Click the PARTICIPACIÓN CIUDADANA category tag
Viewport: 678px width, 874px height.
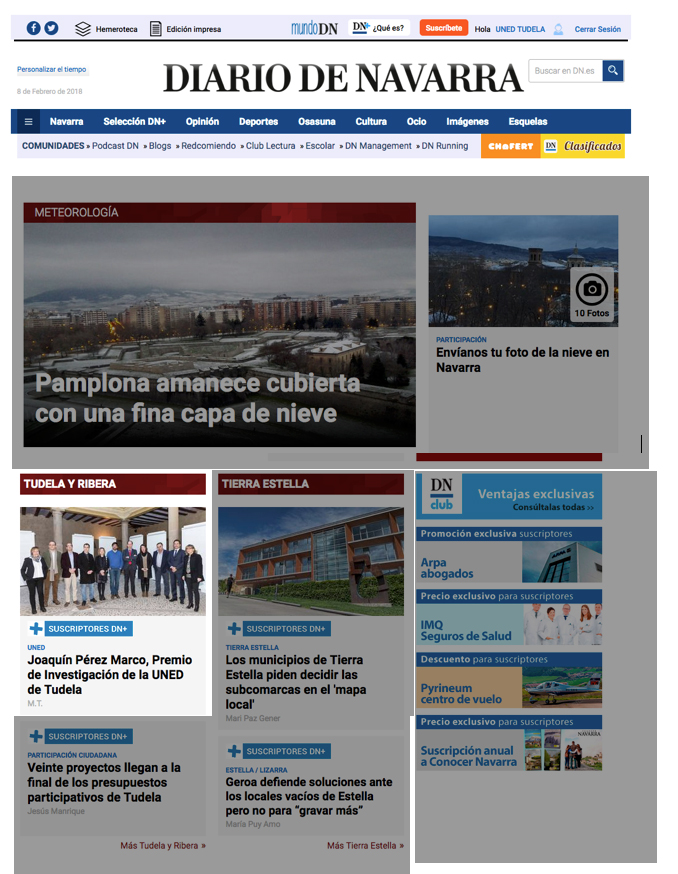coord(72,755)
